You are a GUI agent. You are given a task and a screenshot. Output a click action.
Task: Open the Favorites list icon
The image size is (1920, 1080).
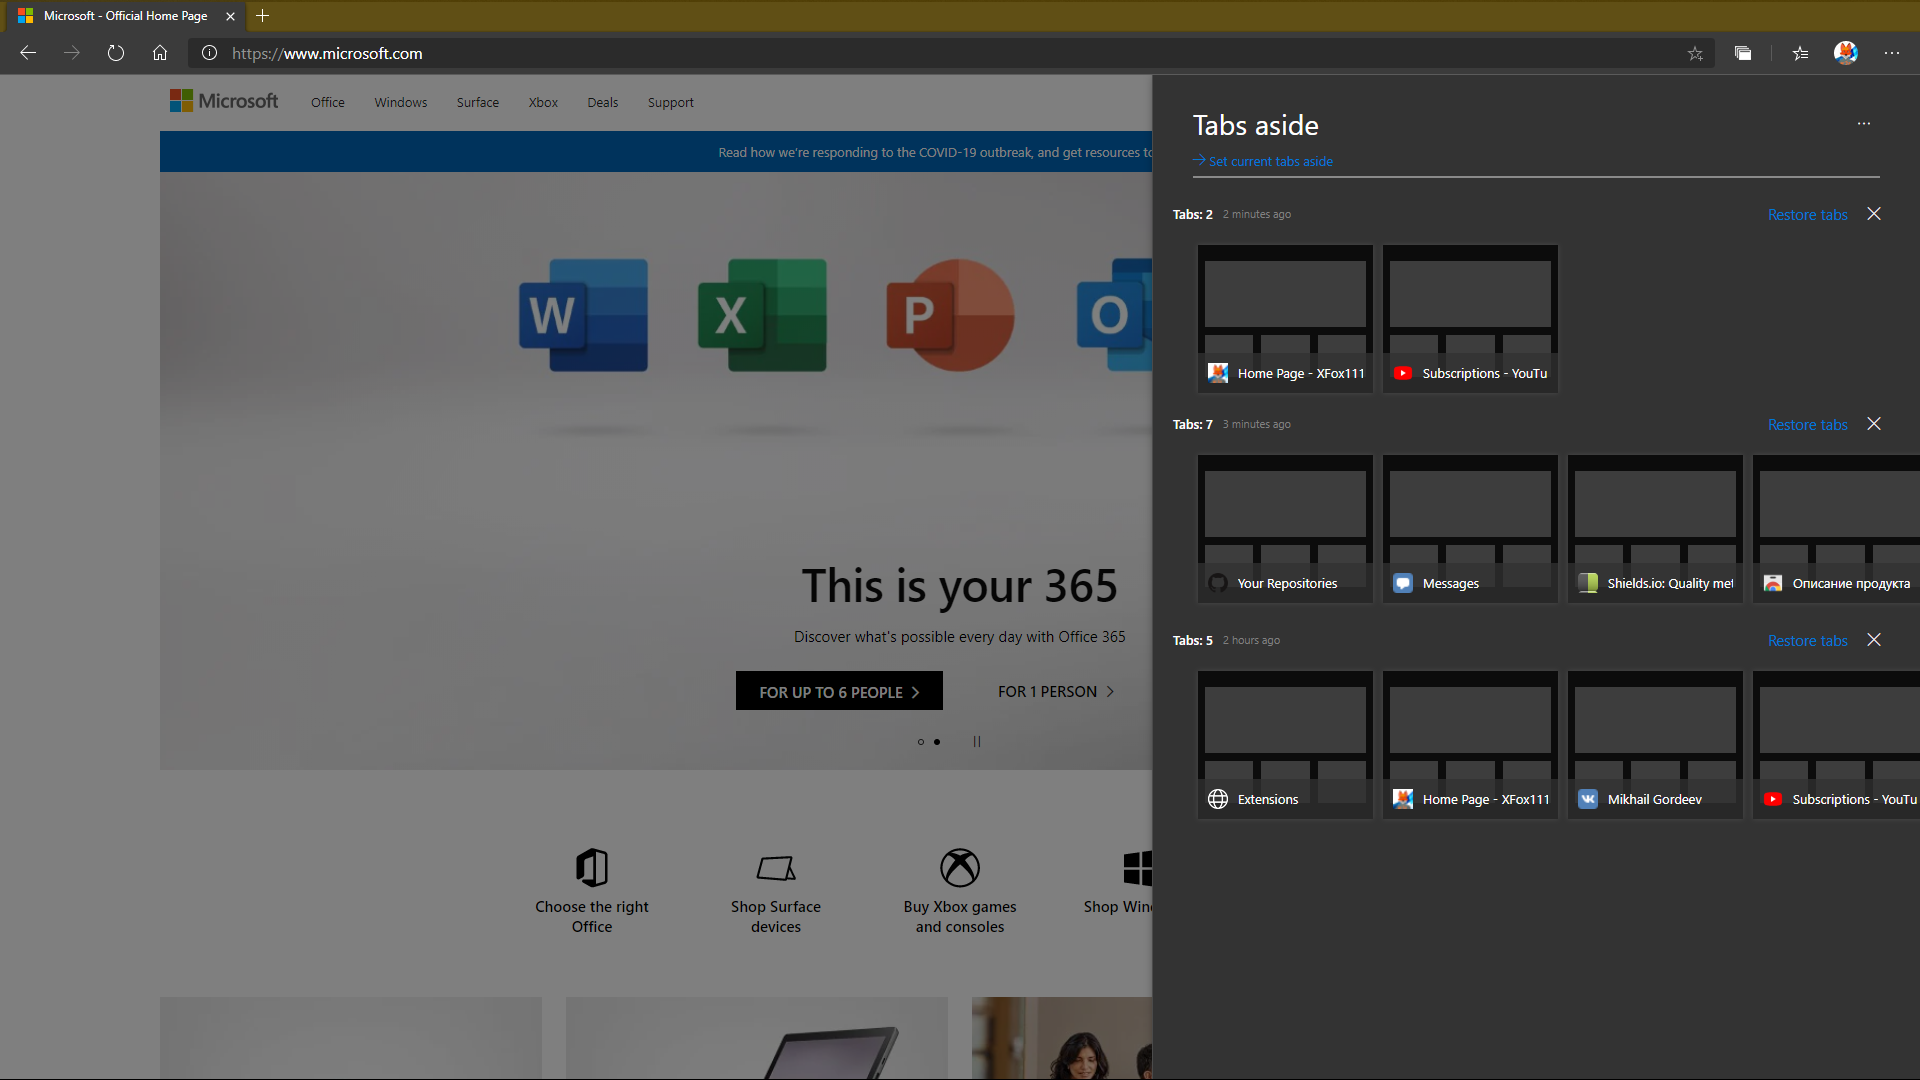(x=1800, y=53)
